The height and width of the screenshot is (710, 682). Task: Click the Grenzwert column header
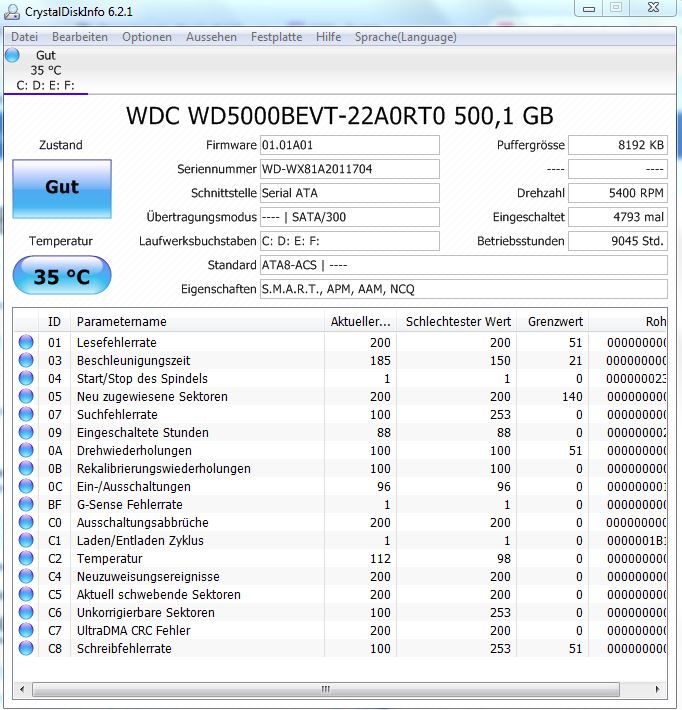coord(553,321)
